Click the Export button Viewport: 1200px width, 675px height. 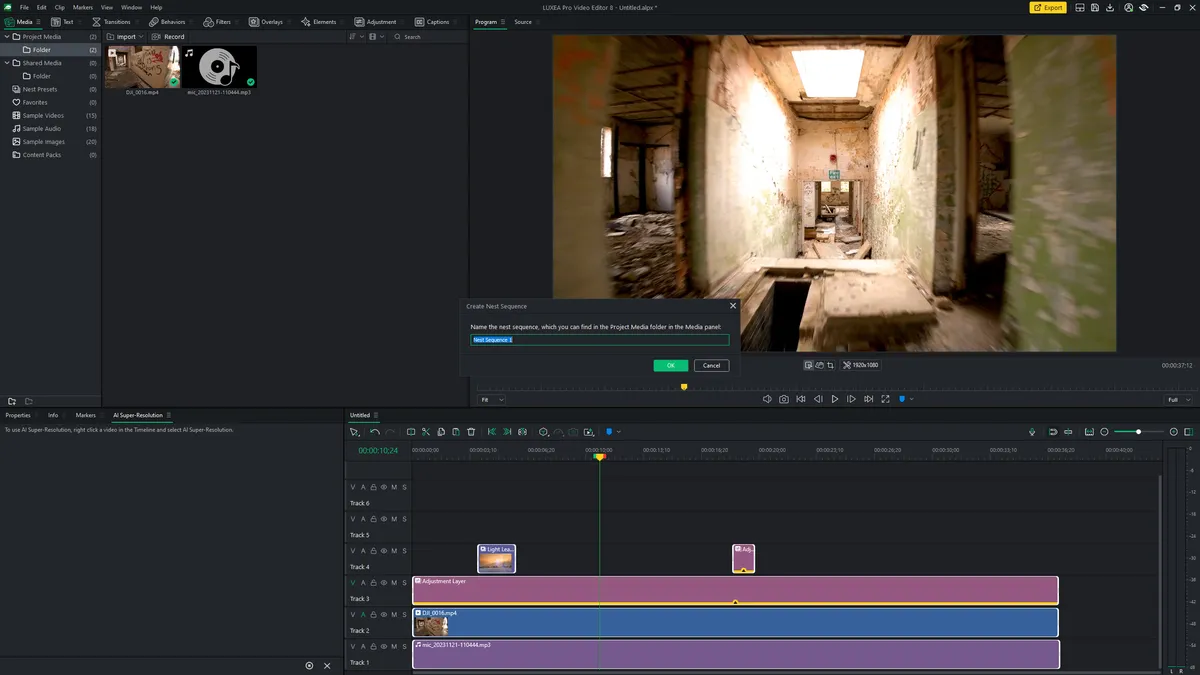pos(1048,7)
